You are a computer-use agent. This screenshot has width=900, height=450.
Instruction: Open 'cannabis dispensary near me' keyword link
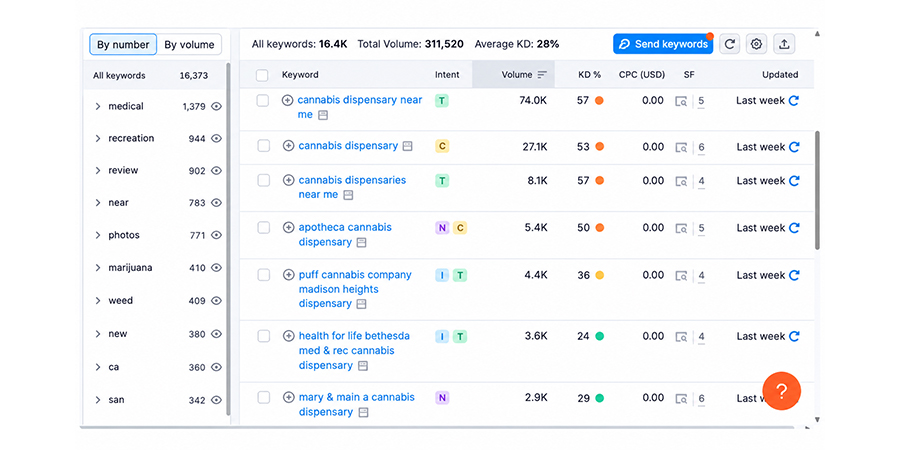tap(360, 107)
